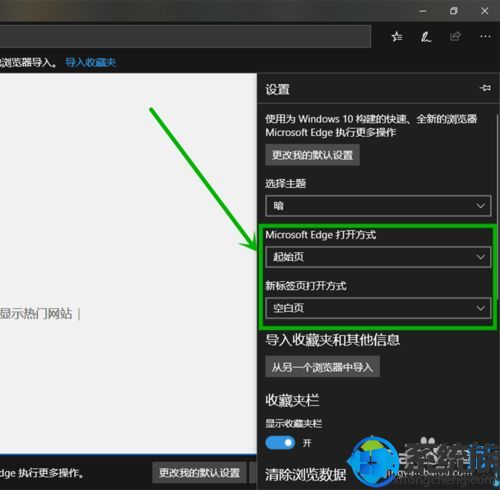Click the 设置 pane title
The height and width of the screenshot is (490, 500).
(x=277, y=89)
